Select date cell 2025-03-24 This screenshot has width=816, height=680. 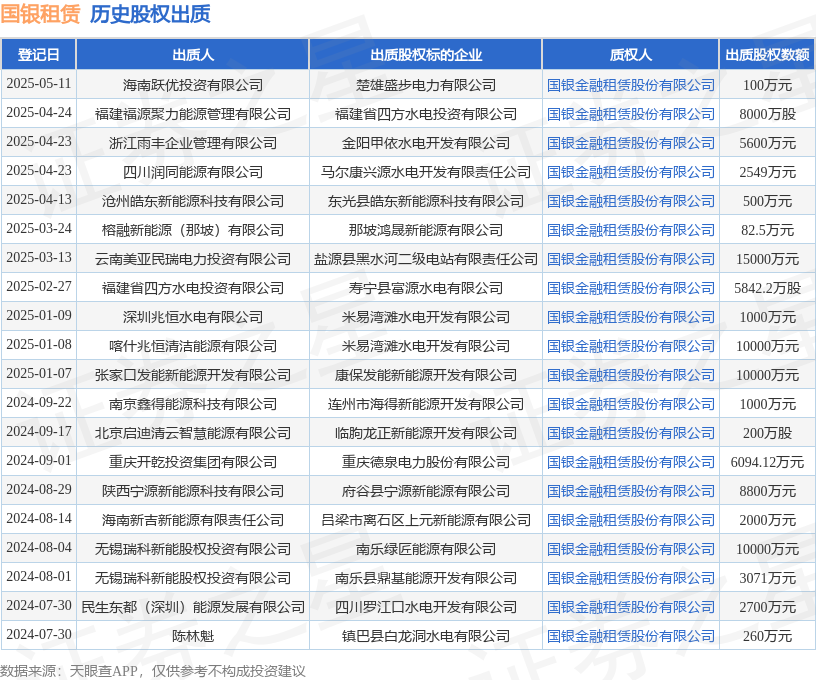tap(39, 229)
